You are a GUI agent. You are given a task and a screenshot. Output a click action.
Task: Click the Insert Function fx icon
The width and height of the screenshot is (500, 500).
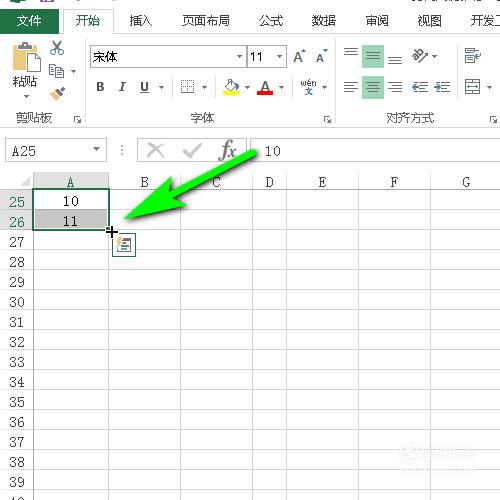tap(228, 150)
